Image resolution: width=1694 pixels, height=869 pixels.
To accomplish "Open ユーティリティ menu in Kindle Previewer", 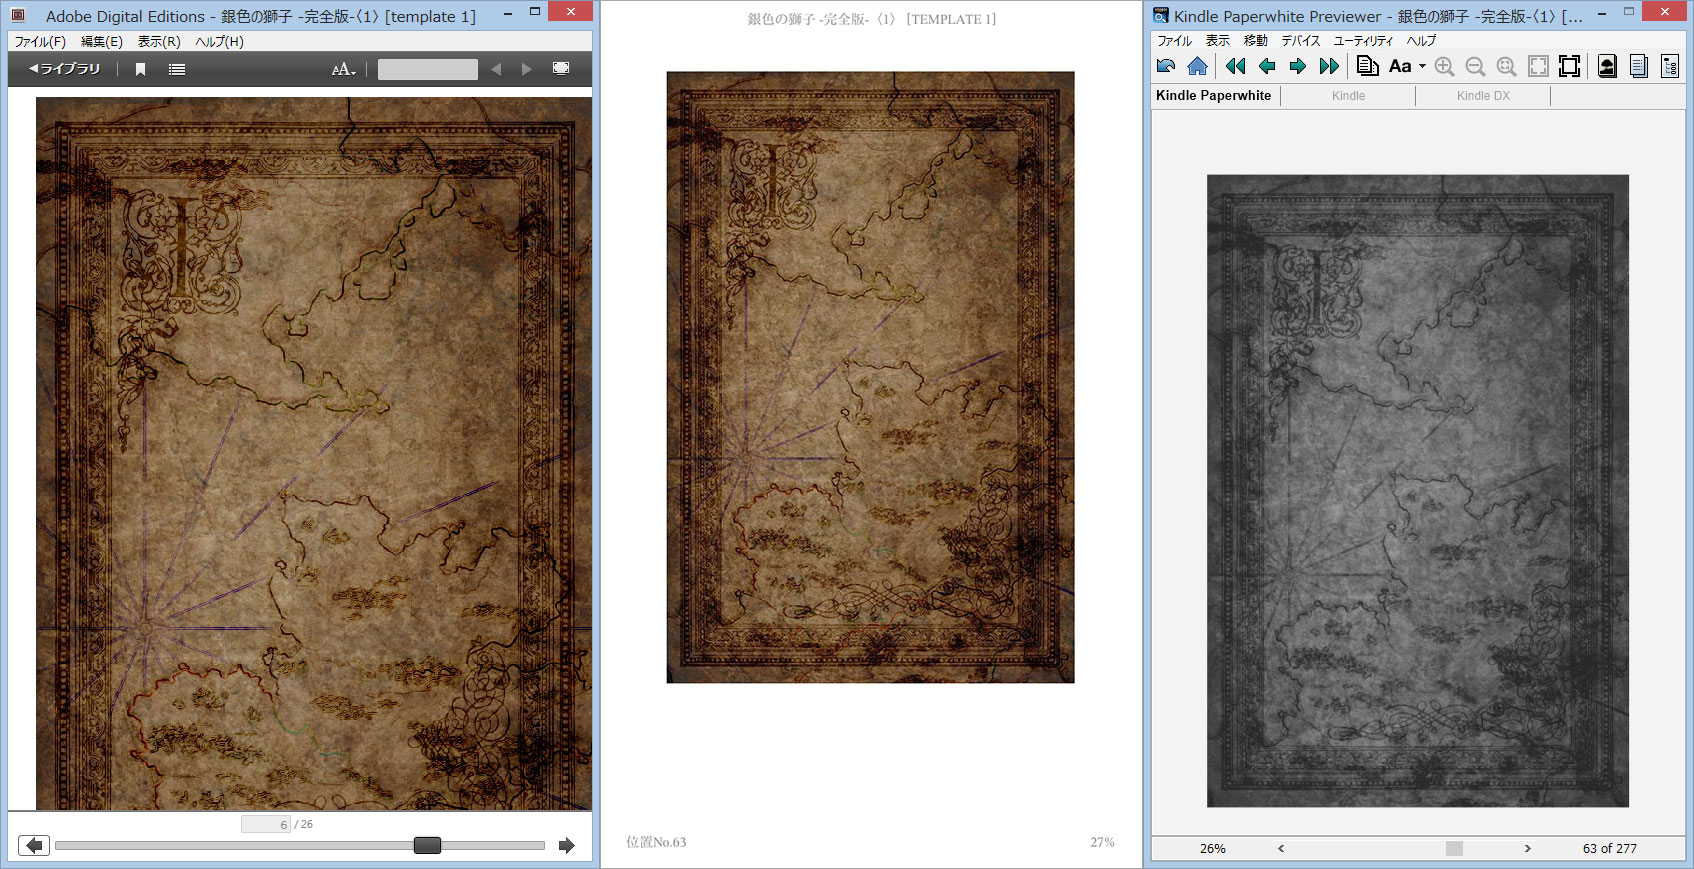I will pos(1363,41).
